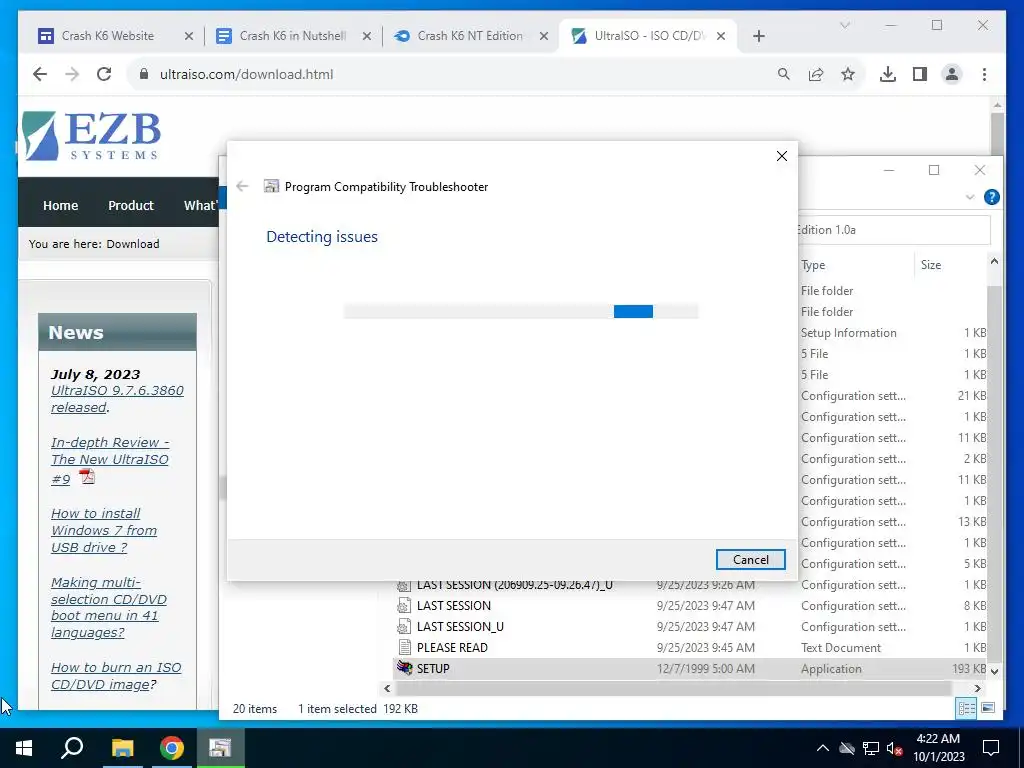Toggle Chrome side panel
This screenshot has width=1024, height=768.
920,74
